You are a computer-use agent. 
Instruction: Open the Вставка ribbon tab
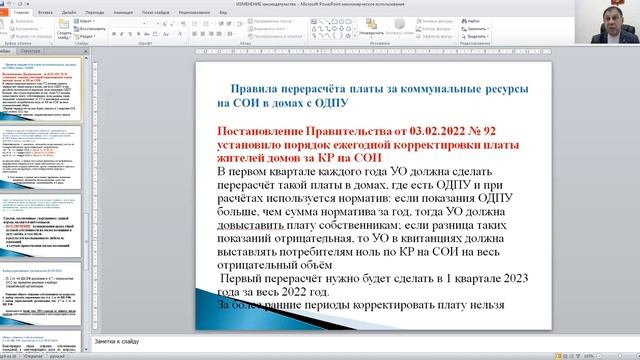(45, 13)
